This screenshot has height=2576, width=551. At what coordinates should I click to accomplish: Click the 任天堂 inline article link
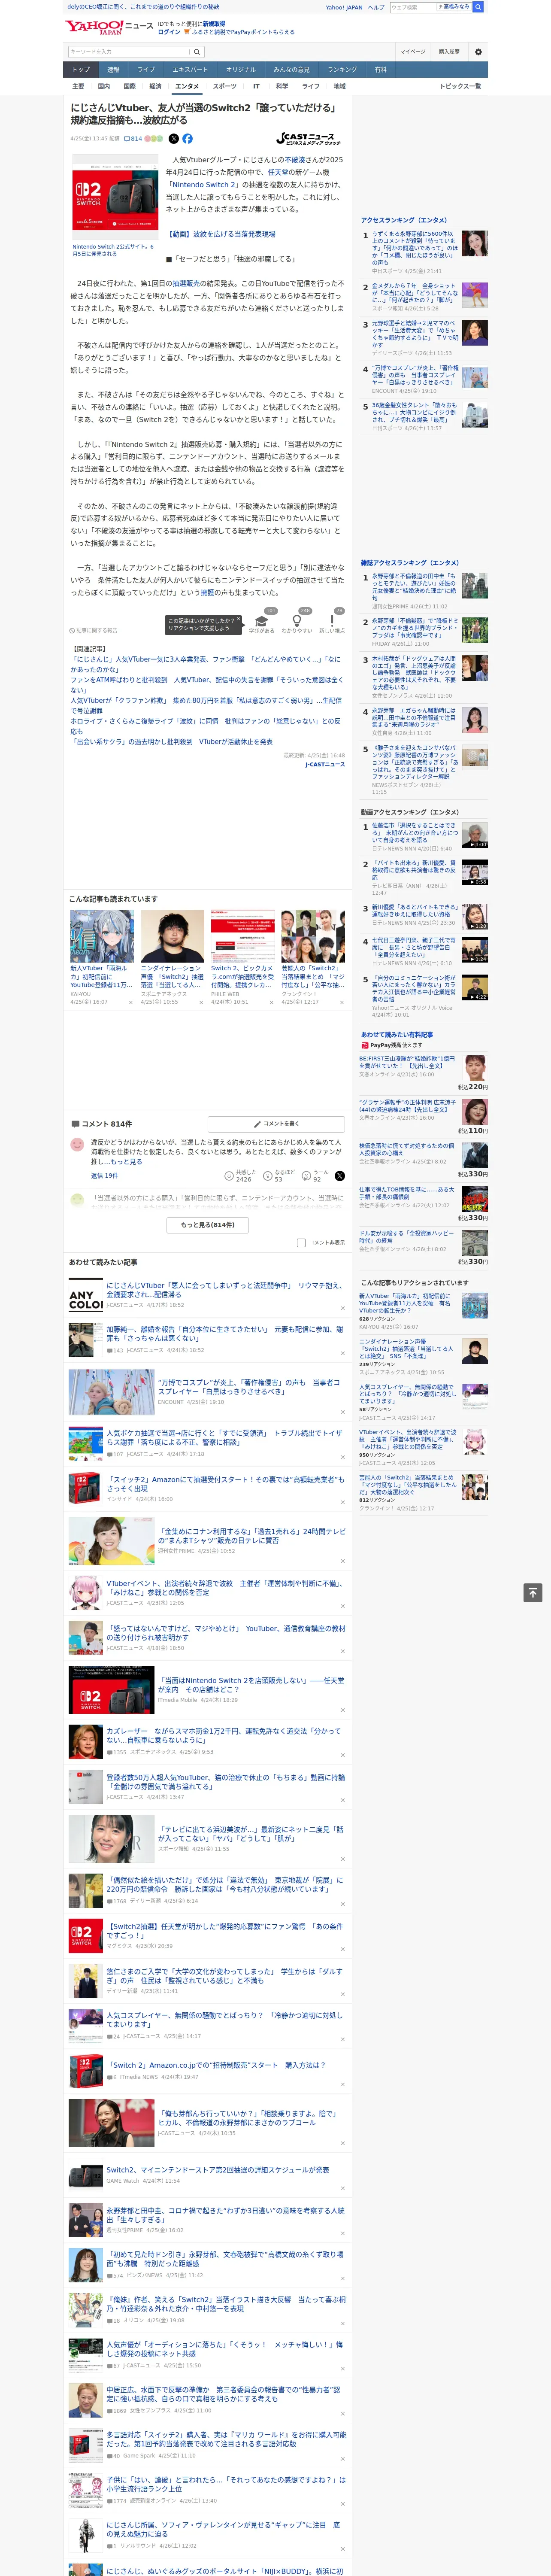coord(279,172)
